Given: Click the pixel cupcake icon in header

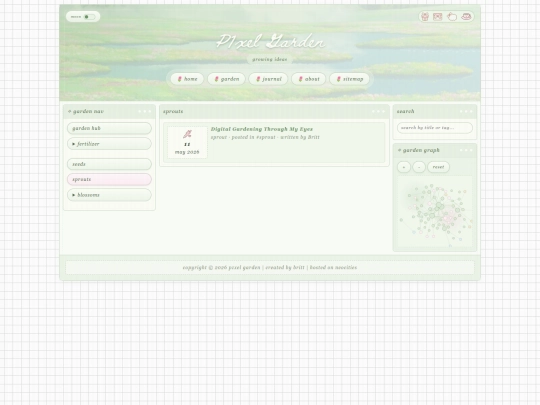Looking at the screenshot, I should coord(425,17).
